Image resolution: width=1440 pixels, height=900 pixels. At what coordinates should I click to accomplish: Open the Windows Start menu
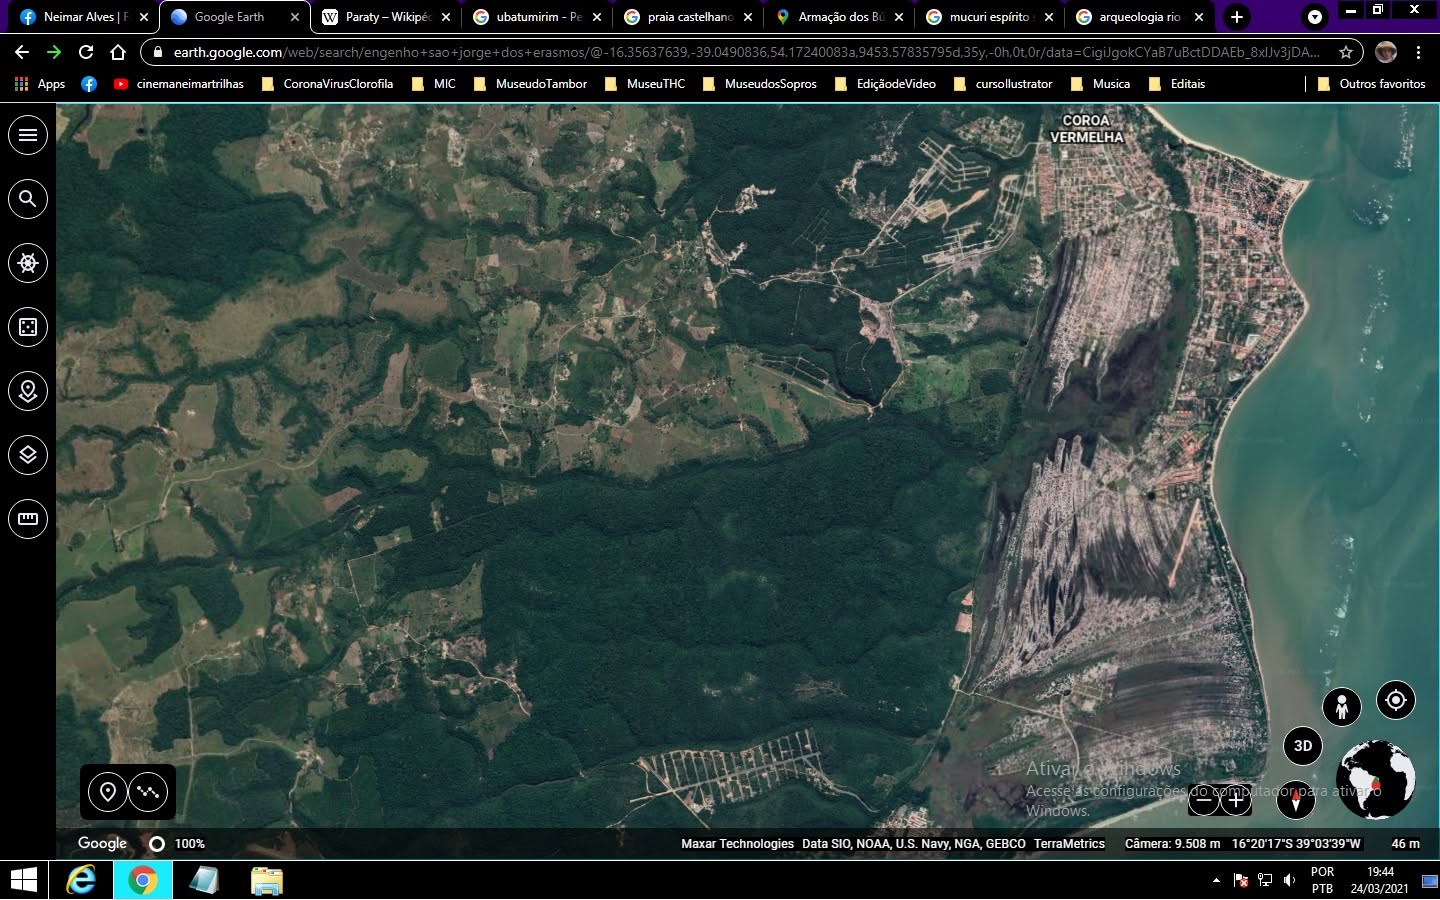23,881
